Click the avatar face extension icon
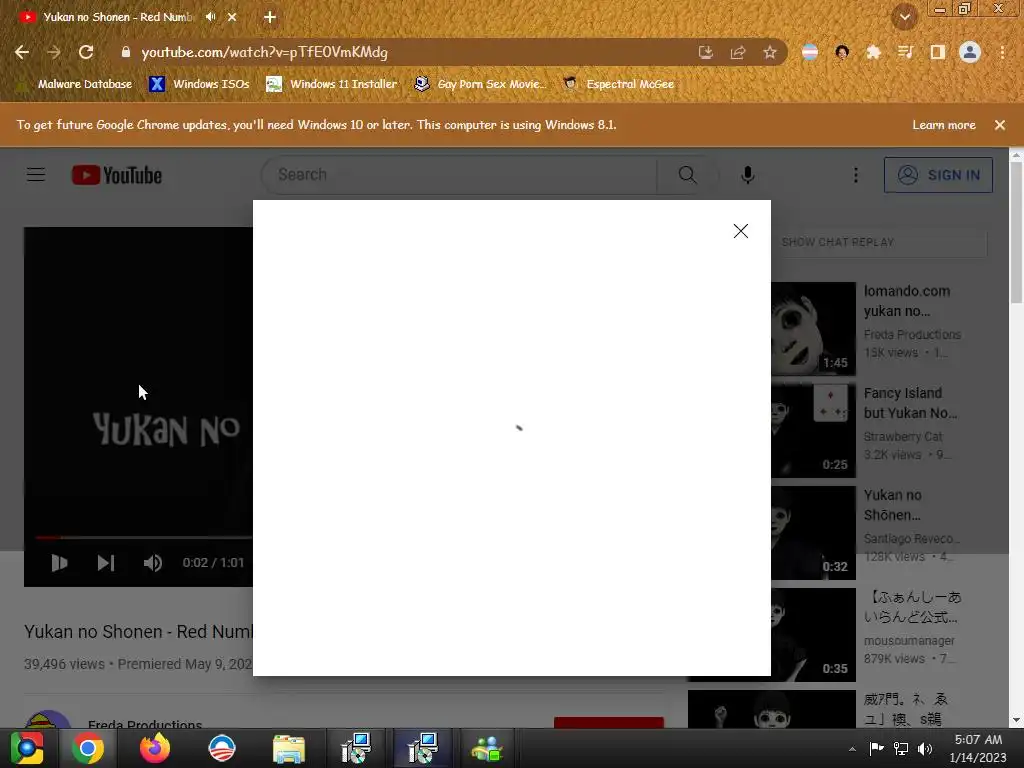 (842, 52)
